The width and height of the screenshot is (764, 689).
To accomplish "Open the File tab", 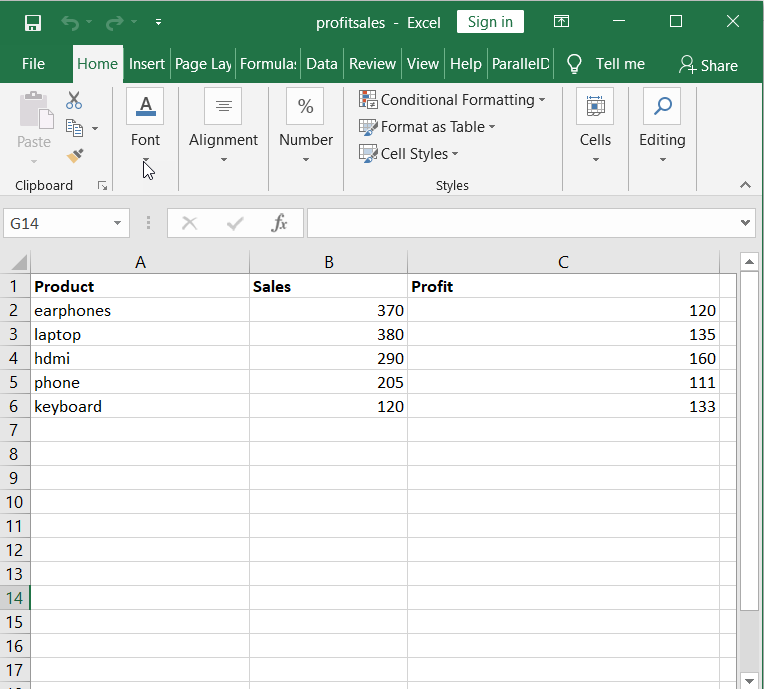I will pyautogui.click(x=33, y=64).
